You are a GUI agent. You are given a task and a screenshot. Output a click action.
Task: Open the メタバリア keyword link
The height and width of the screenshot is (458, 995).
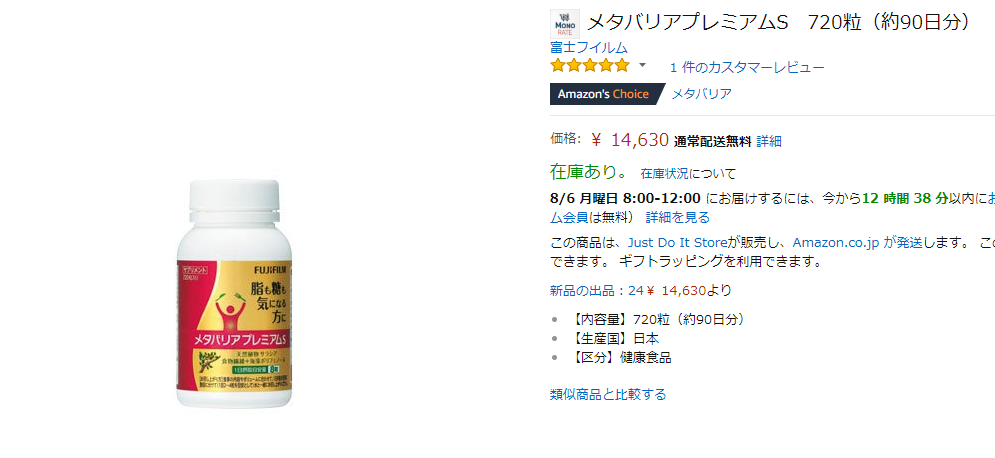tap(701, 94)
